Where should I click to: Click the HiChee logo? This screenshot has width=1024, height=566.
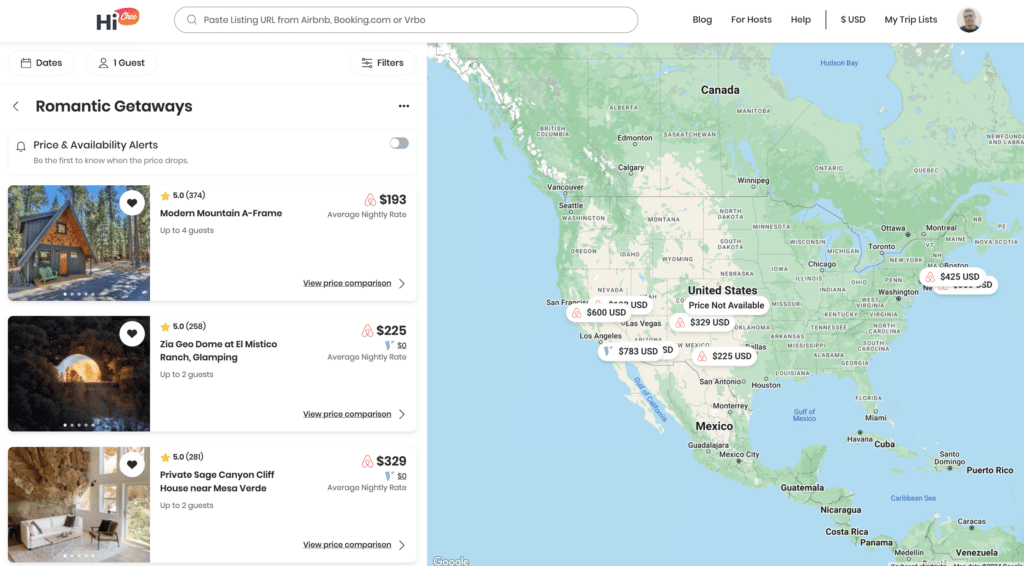tap(118, 20)
